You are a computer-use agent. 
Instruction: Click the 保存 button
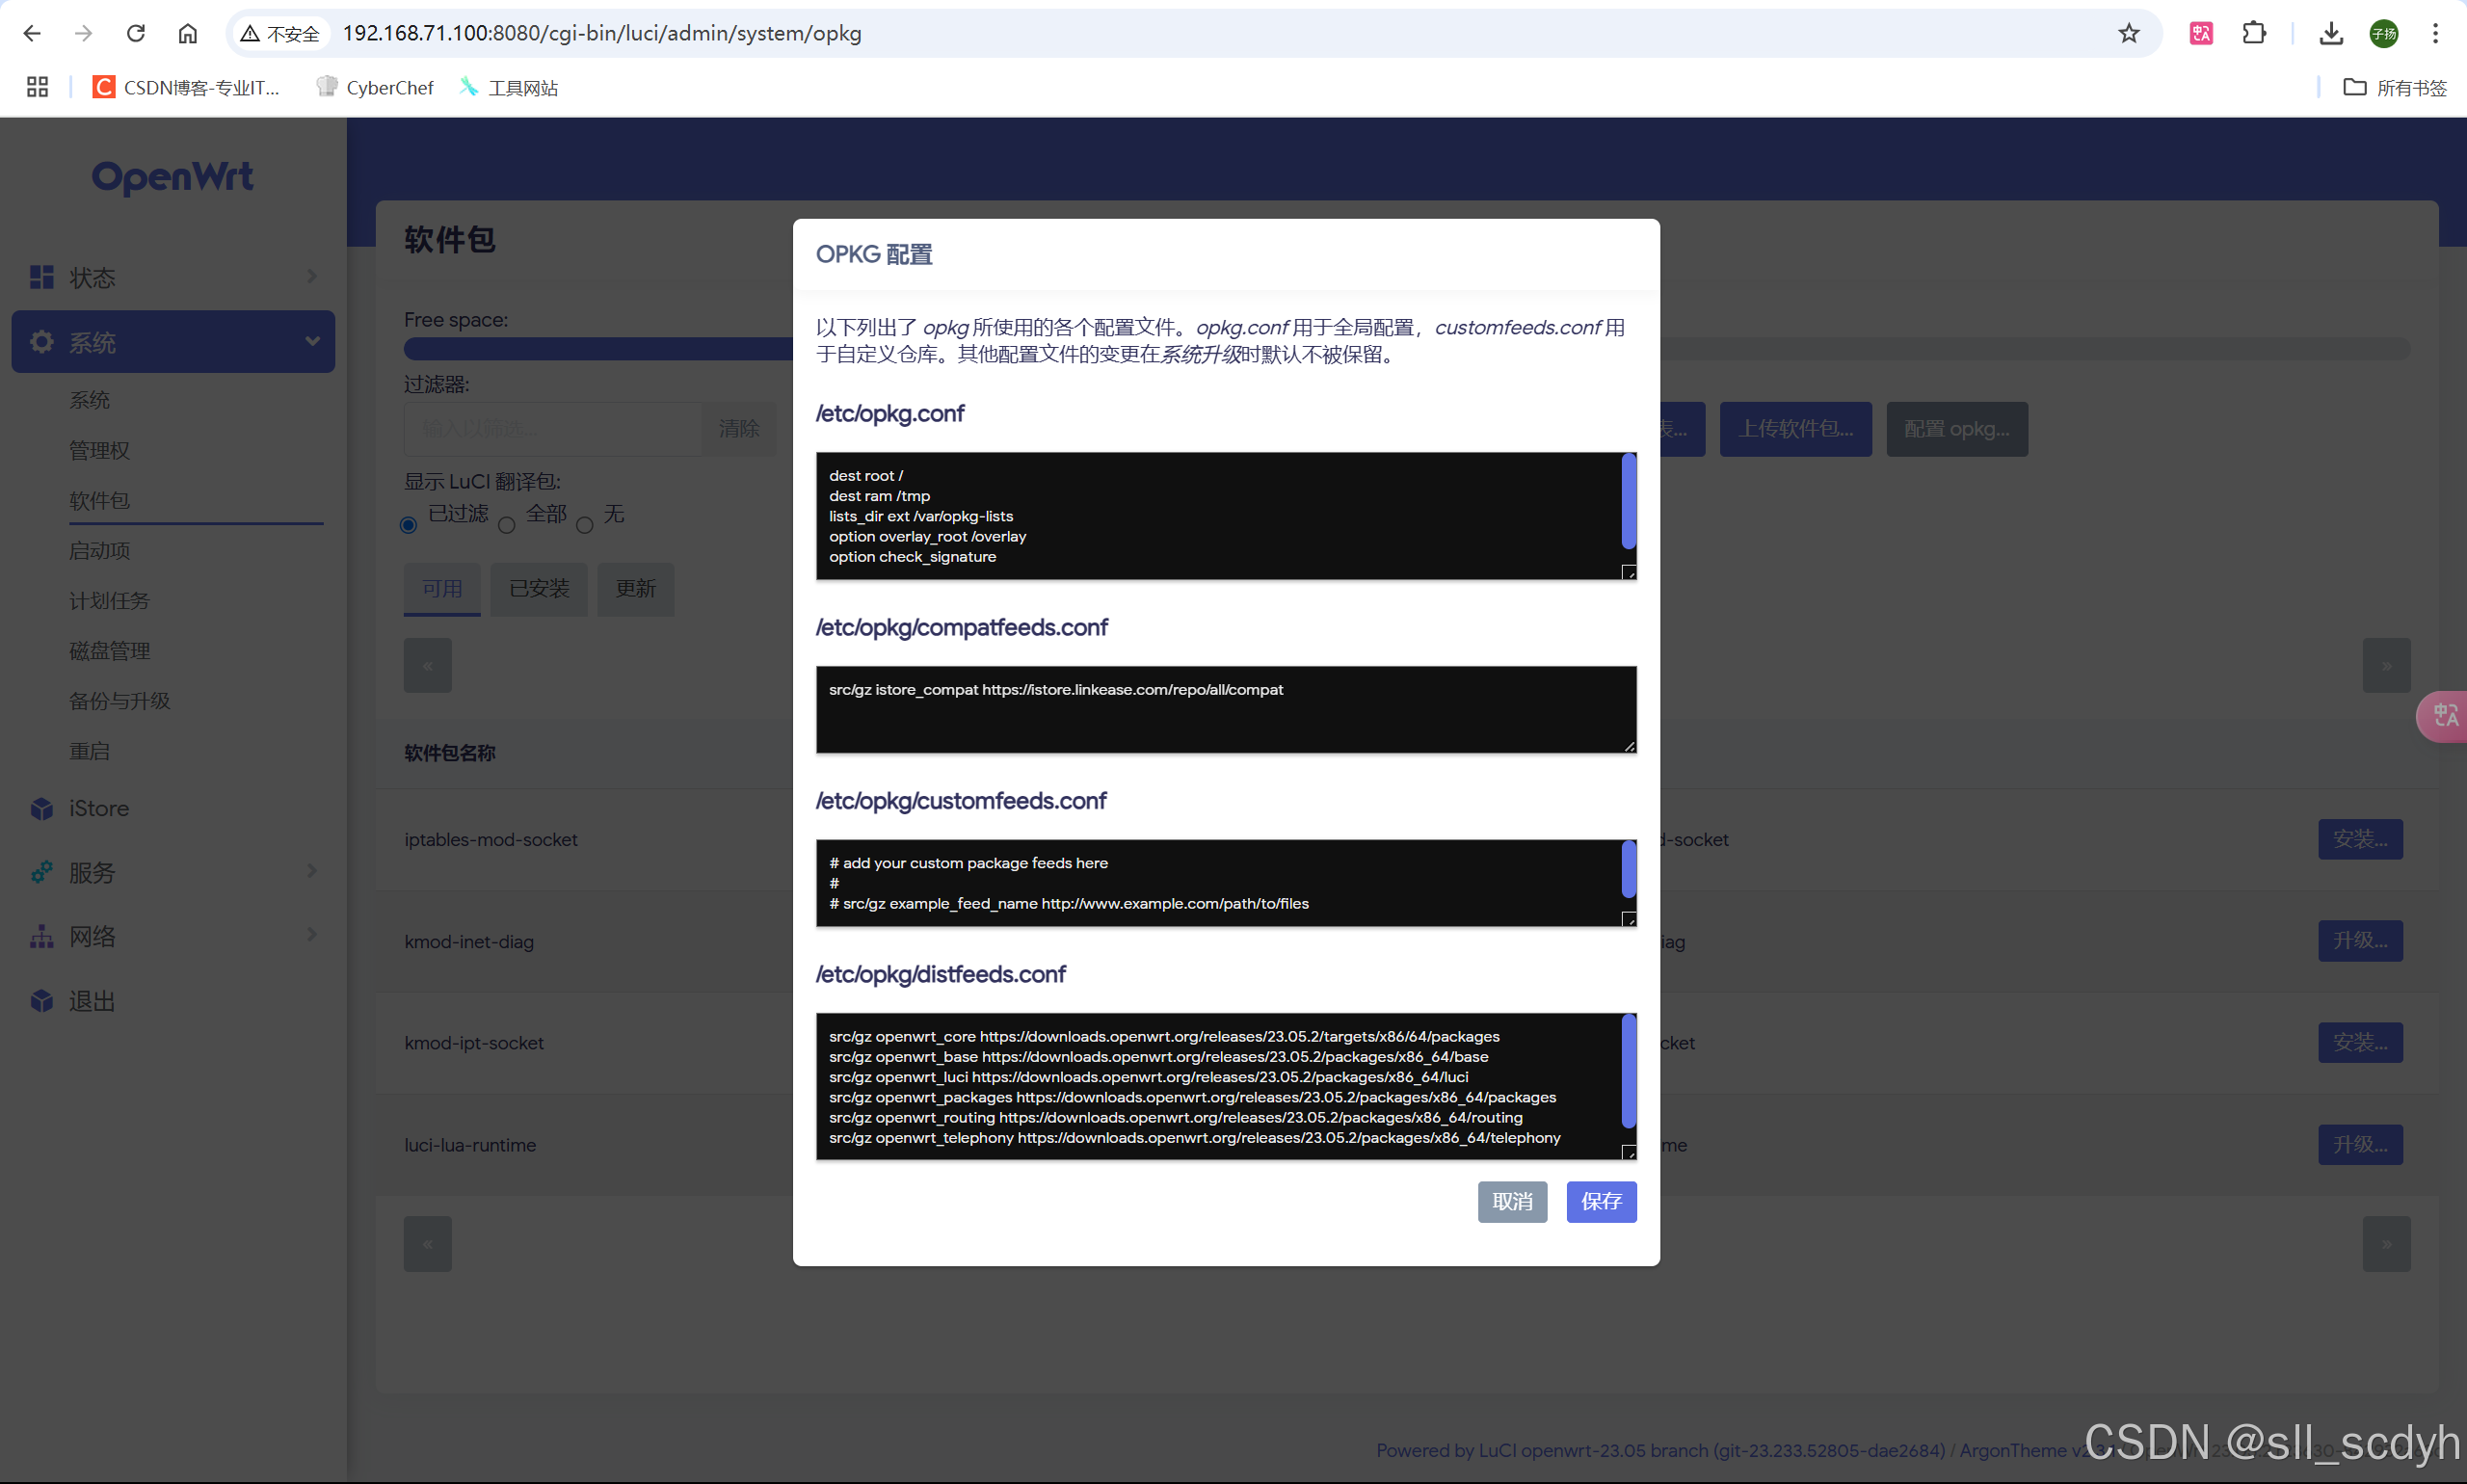point(1600,1201)
